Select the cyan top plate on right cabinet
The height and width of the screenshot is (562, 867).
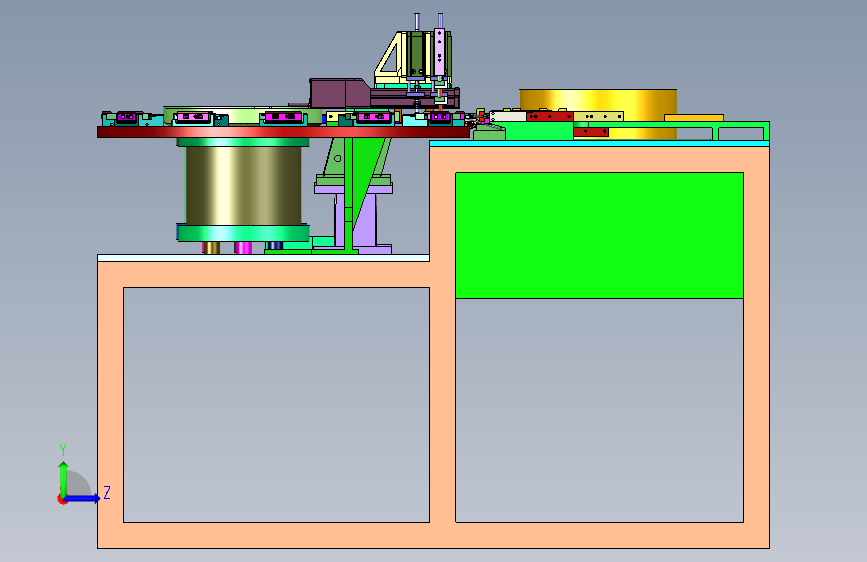(x=599, y=143)
